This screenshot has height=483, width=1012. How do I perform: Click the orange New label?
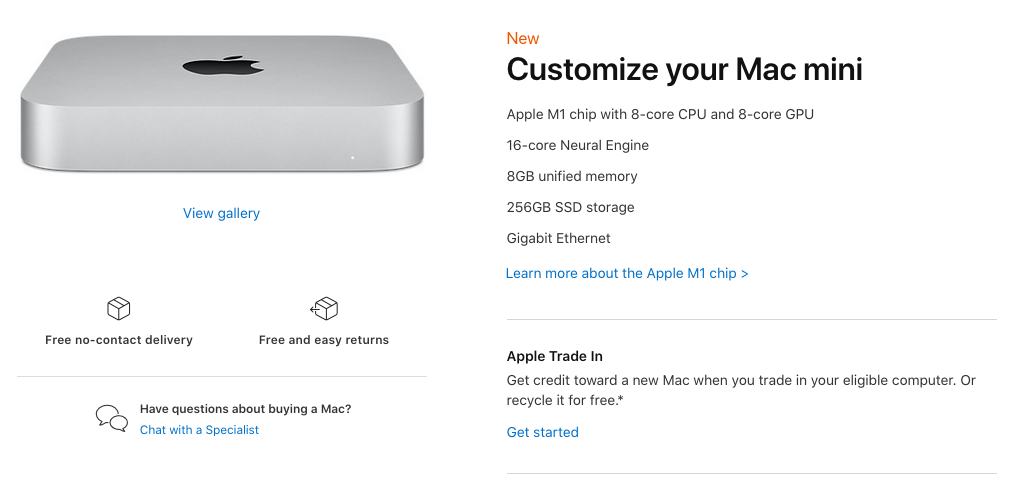point(523,39)
